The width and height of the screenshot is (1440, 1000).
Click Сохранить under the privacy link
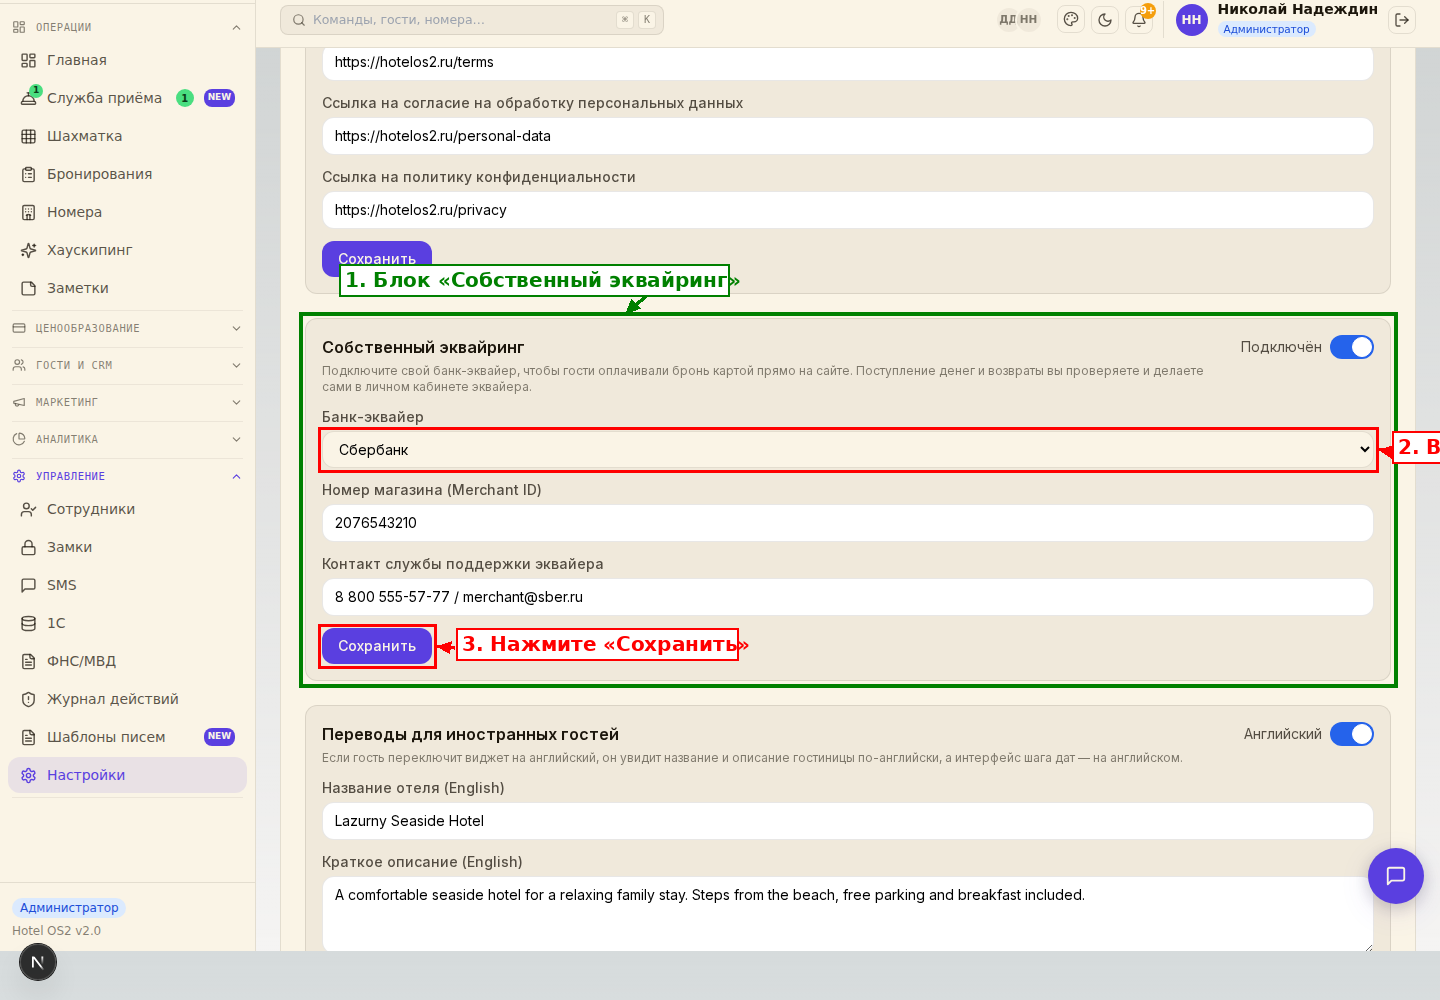(377, 258)
